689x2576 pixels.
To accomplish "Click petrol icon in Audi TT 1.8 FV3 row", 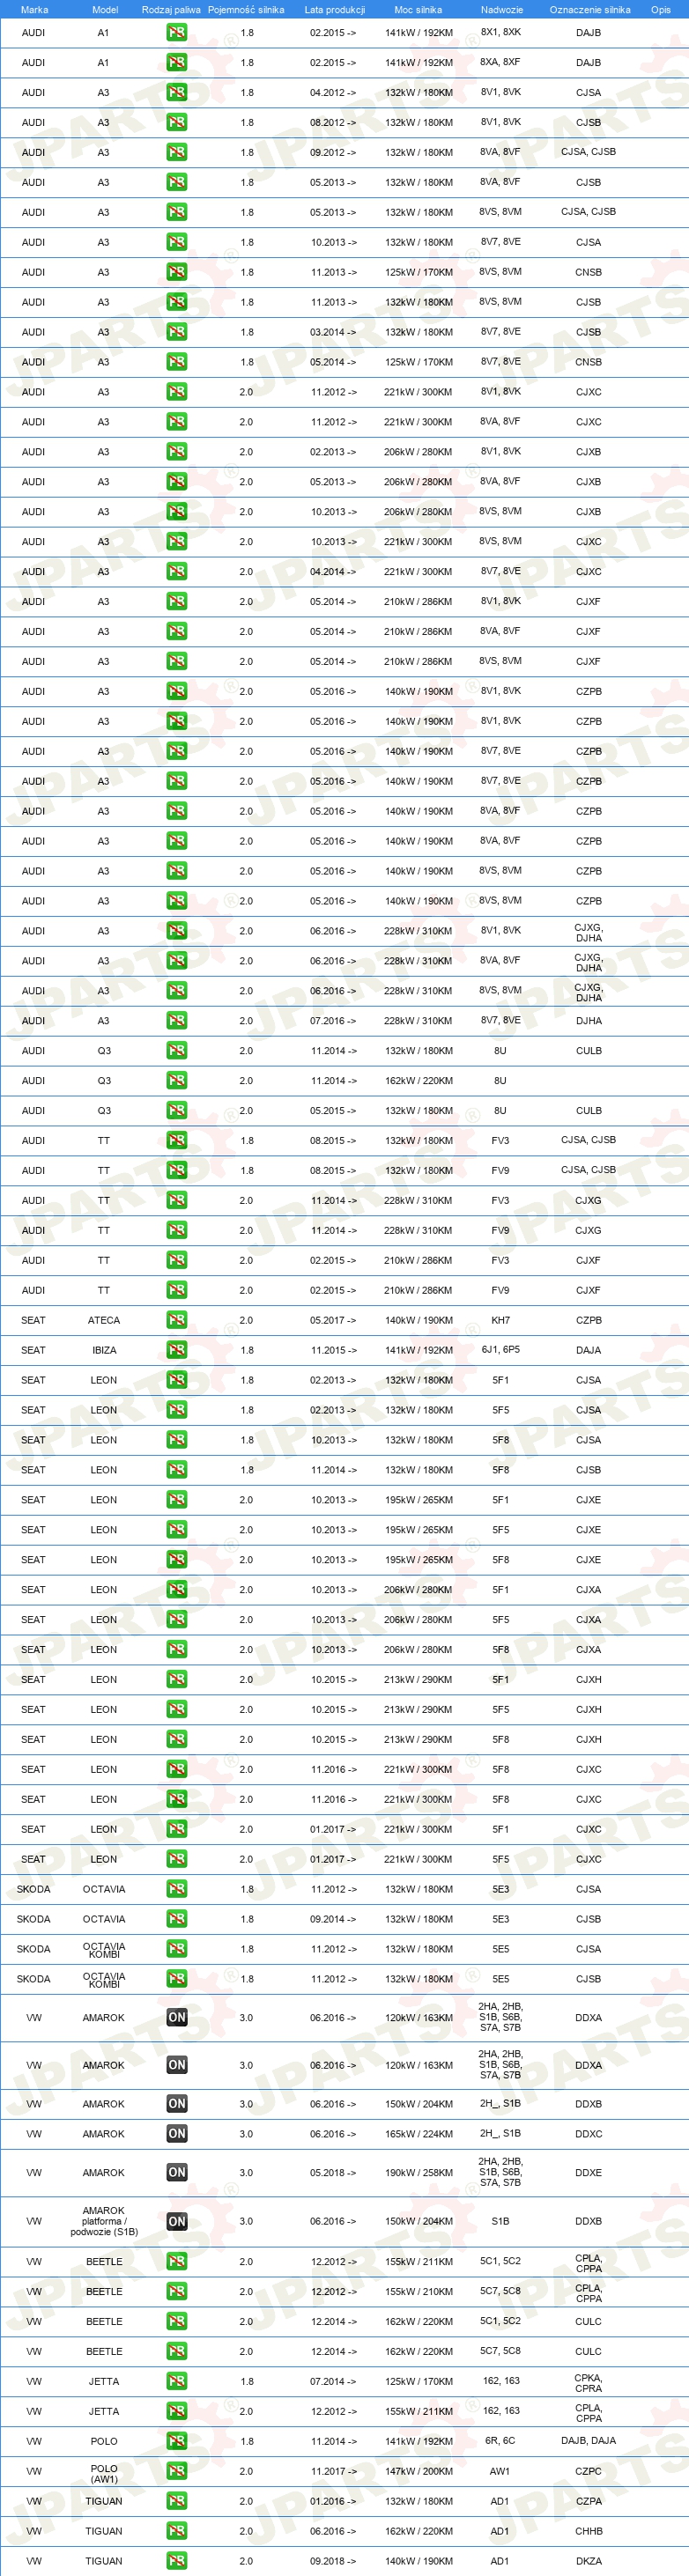I will tap(177, 1140).
